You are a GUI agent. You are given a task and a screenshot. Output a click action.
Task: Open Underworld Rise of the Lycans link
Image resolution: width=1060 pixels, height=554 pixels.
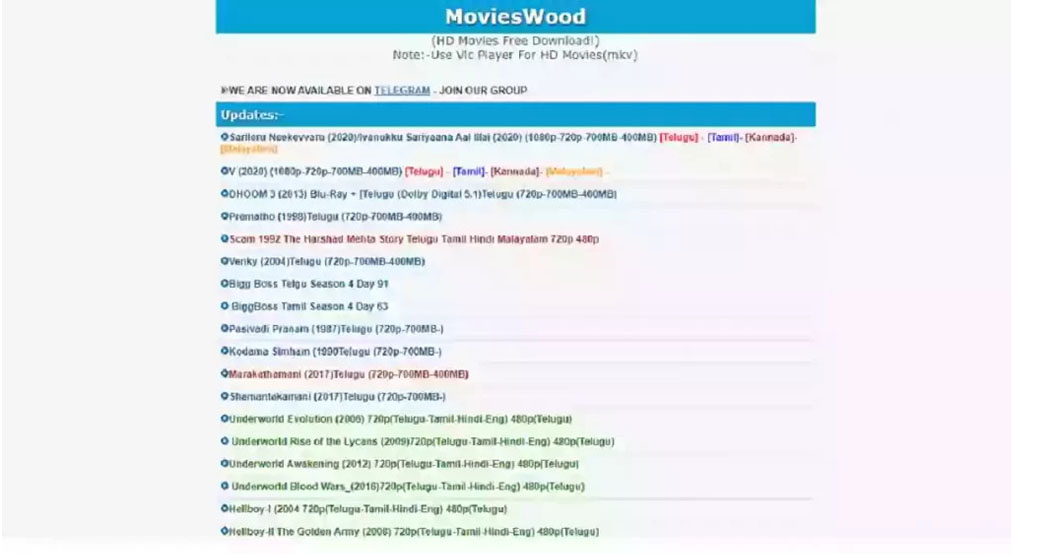(x=423, y=442)
